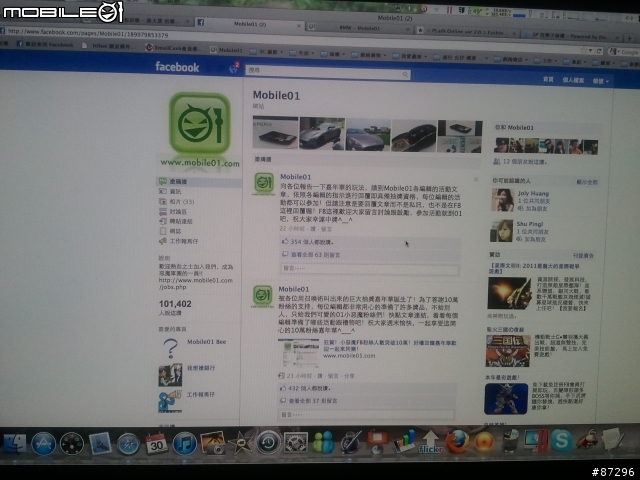Switch to Firefox in the Dock

tap(457, 442)
